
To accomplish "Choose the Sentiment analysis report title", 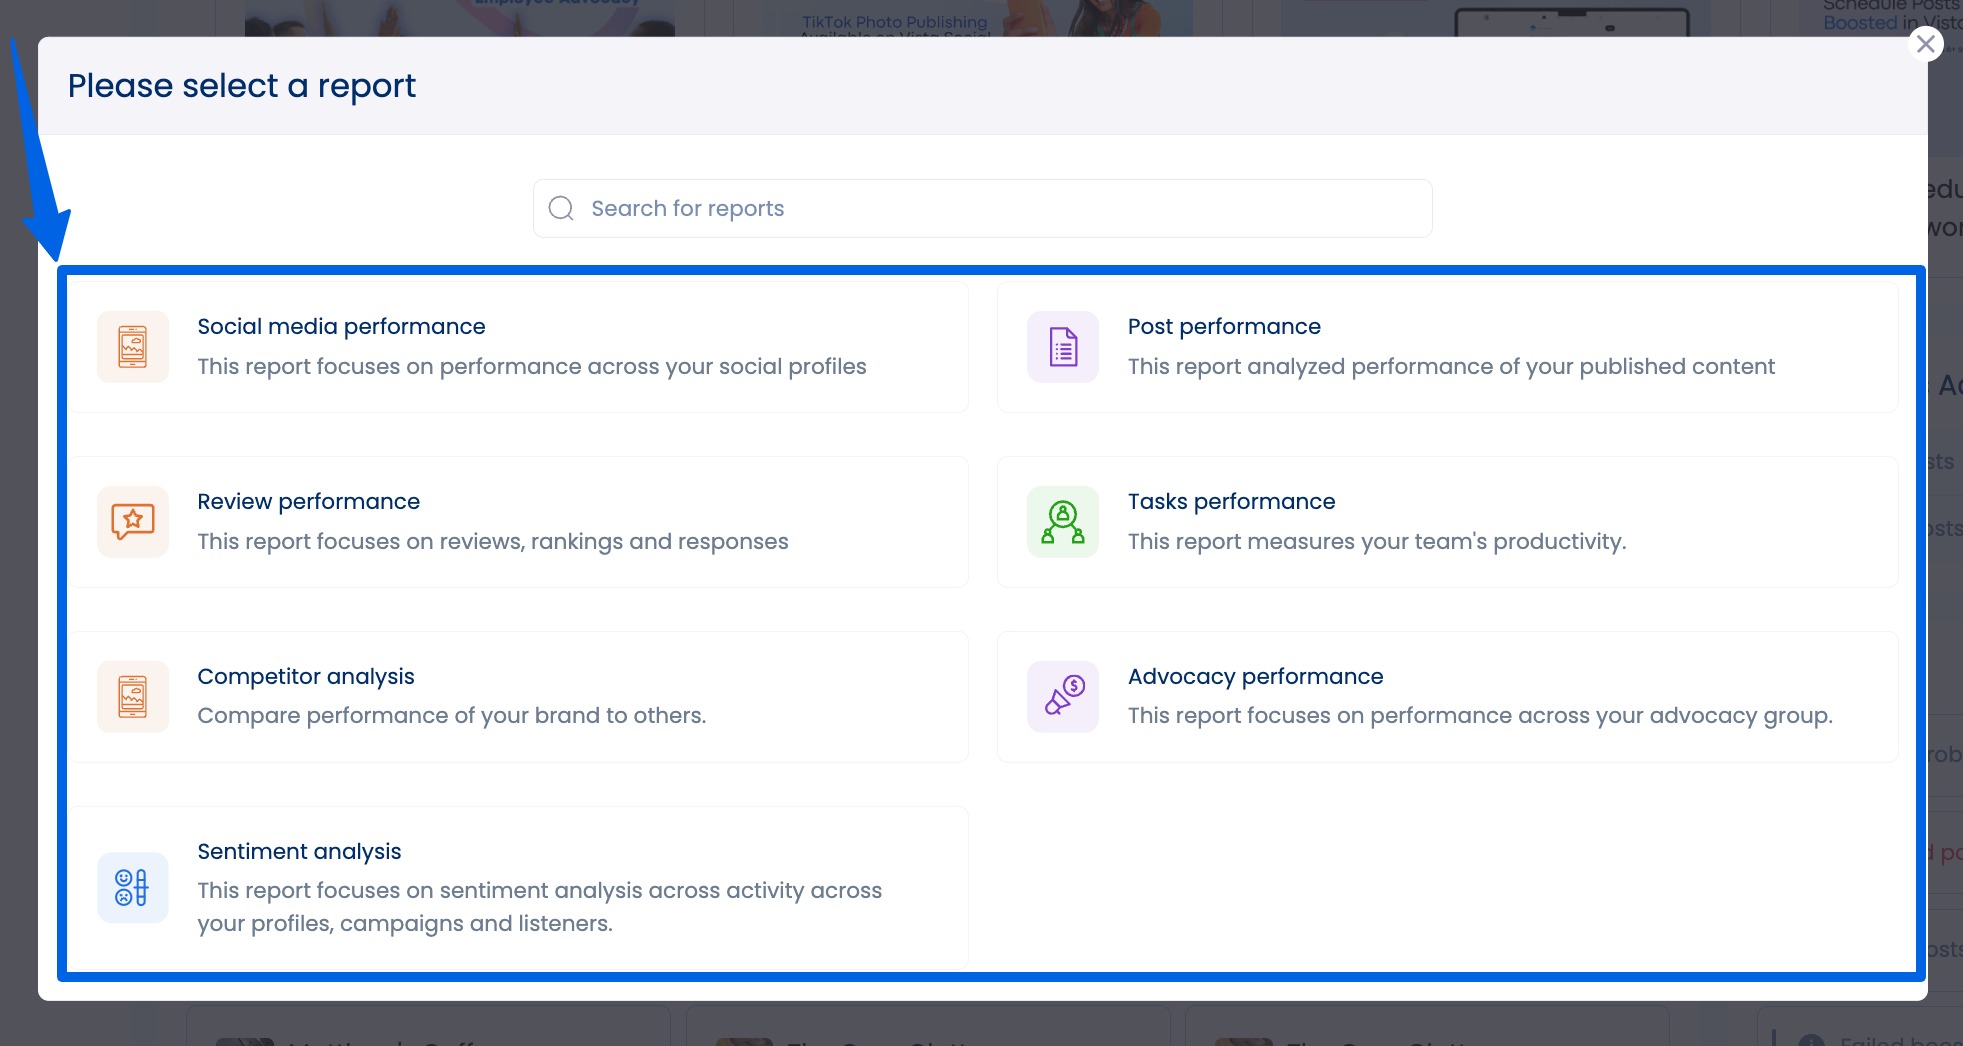I will (x=299, y=852).
